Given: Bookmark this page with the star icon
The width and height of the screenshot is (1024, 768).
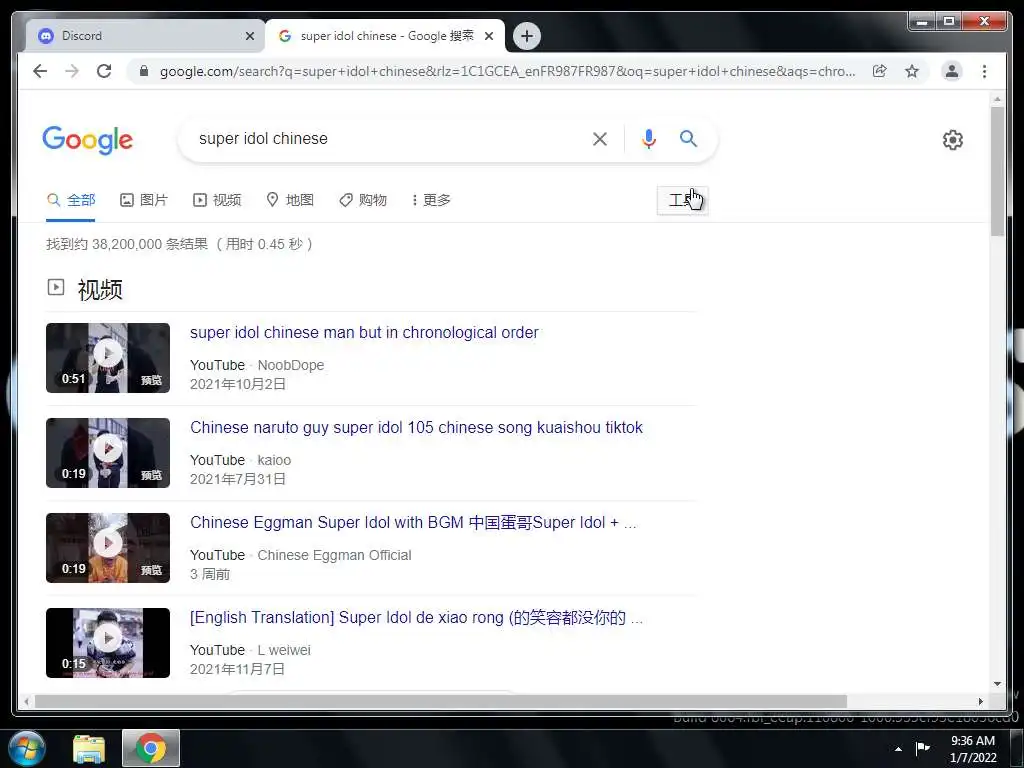Looking at the screenshot, I should click(912, 71).
